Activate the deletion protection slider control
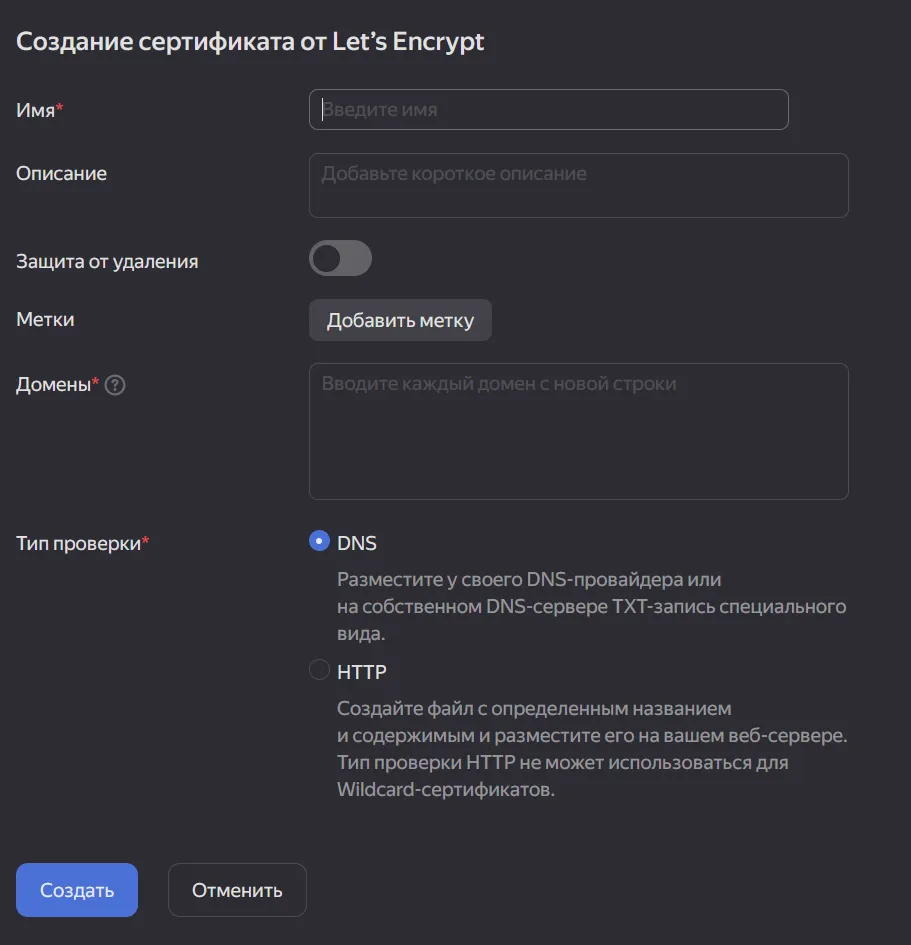 tap(340, 258)
